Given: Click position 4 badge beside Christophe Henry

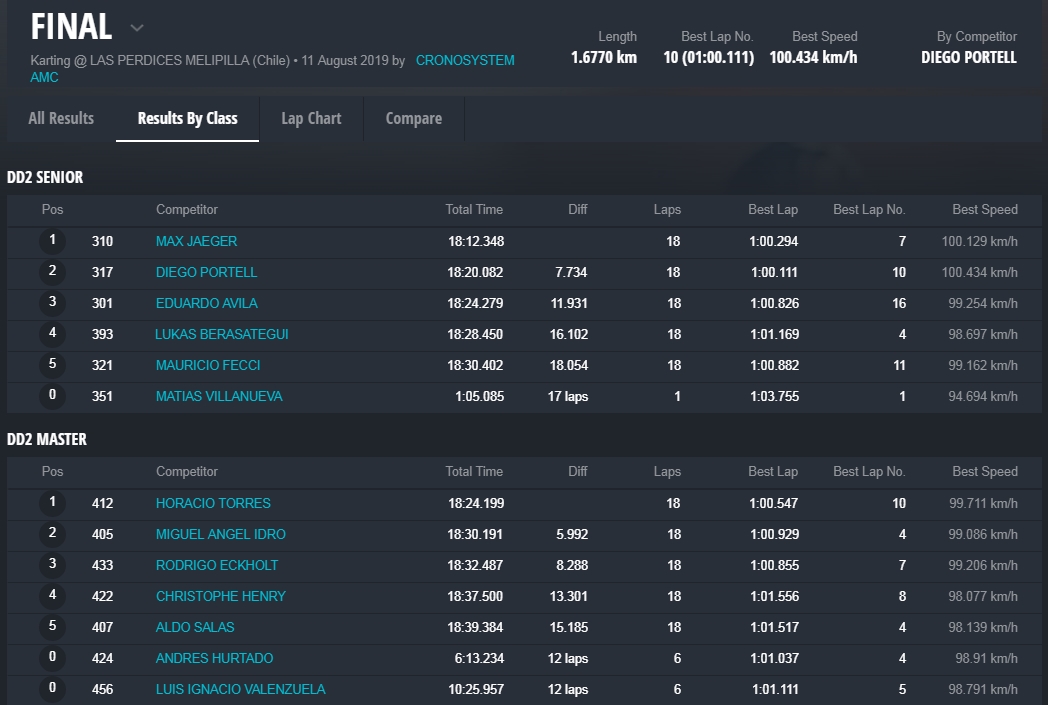Looking at the screenshot, I should pos(52,596).
